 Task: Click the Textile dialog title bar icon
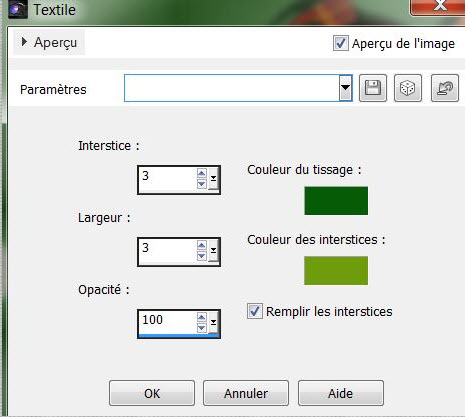[x=17, y=9]
